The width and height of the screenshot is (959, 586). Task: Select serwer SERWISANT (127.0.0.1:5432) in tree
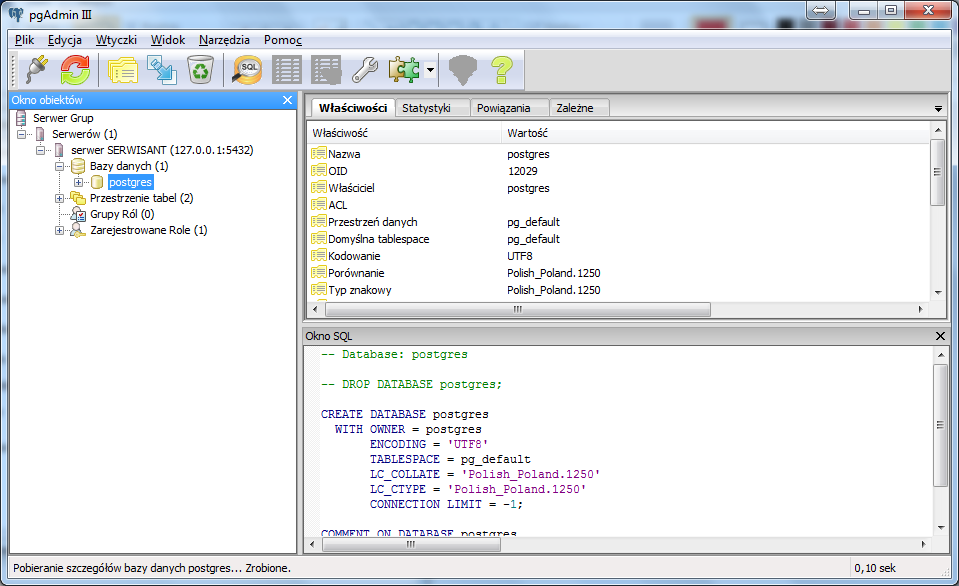tap(162, 150)
